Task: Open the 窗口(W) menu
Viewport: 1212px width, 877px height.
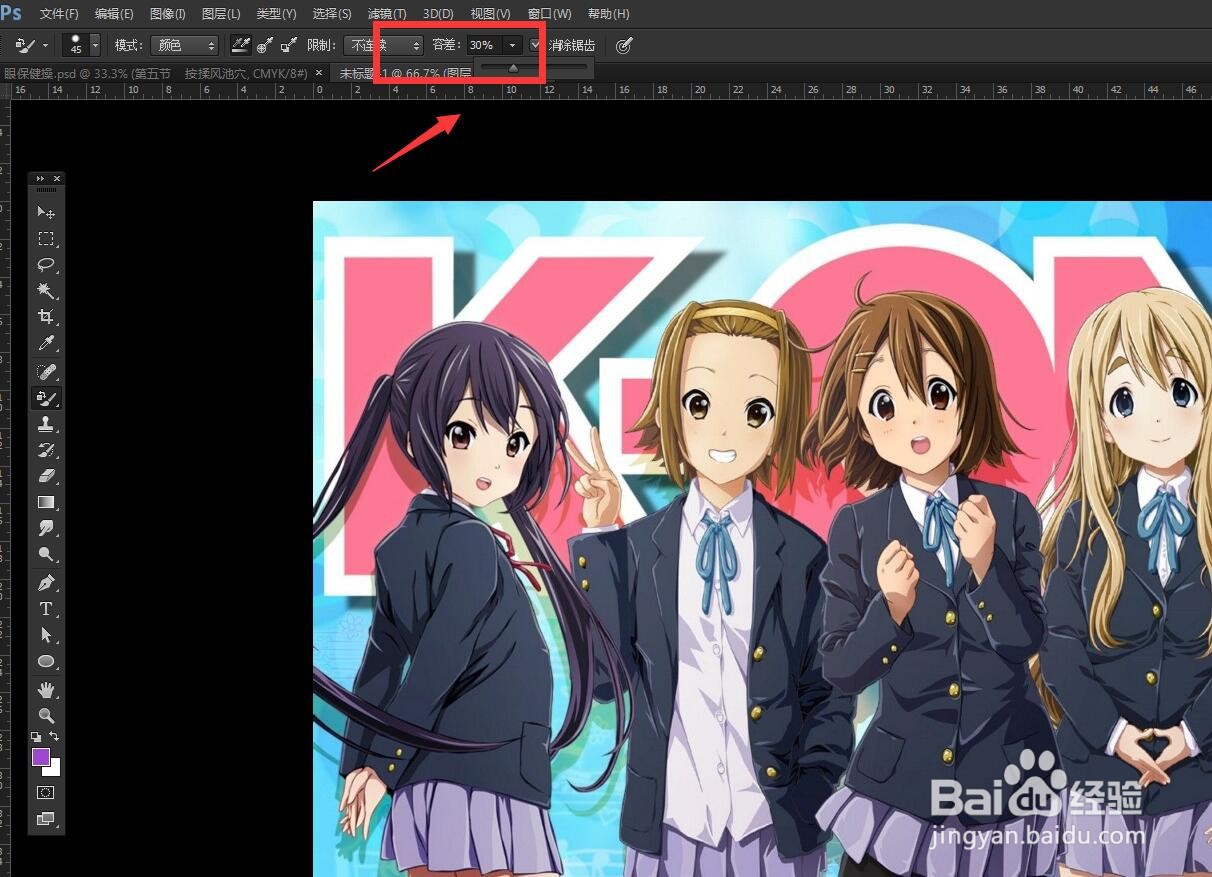Action: pyautogui.click(x=549, y=14)
